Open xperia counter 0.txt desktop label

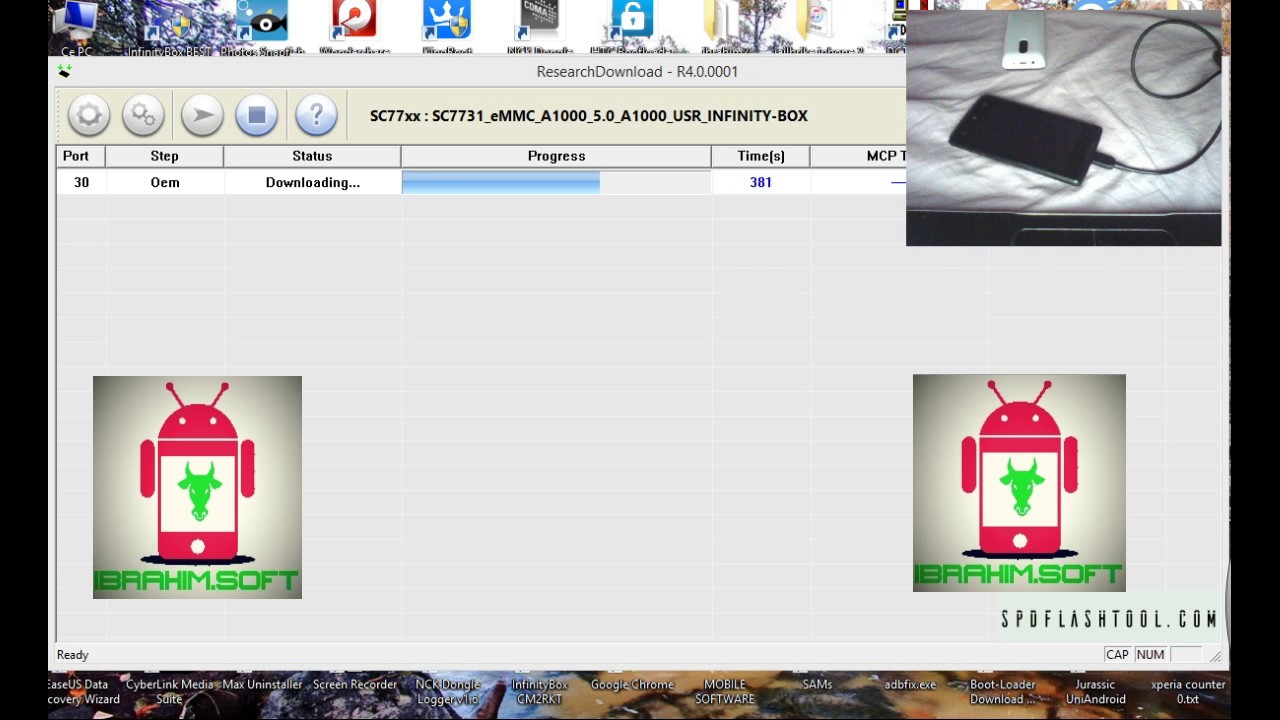(x=1188, y=692)
